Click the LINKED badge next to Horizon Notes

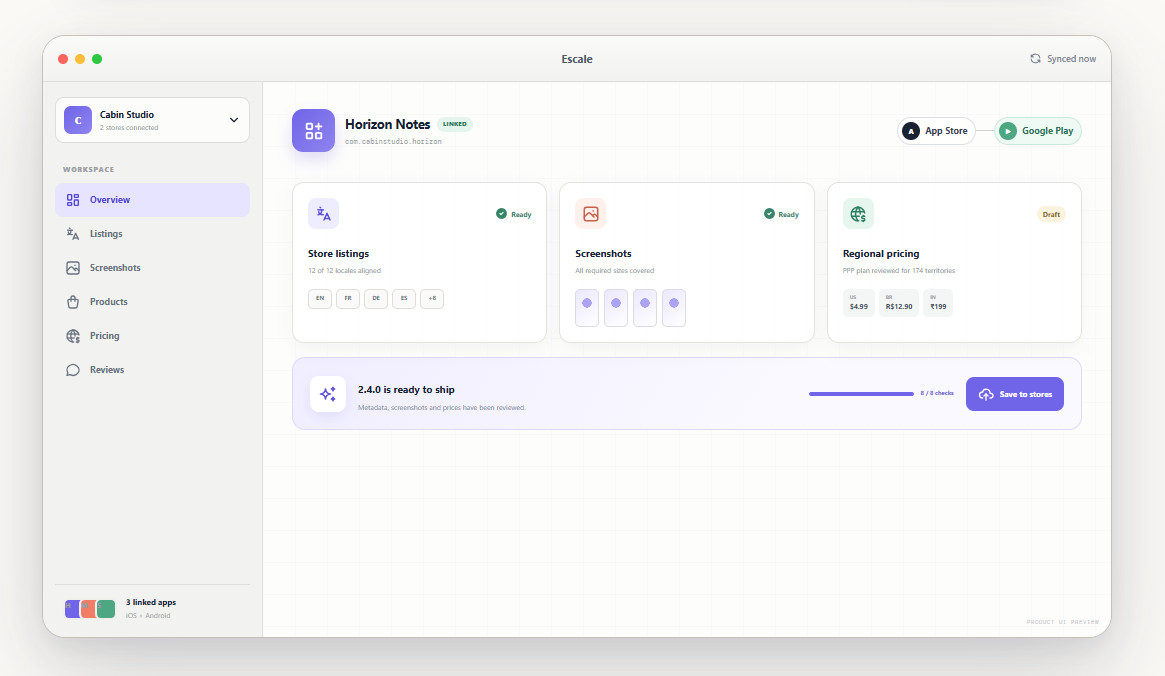(455, 124)
